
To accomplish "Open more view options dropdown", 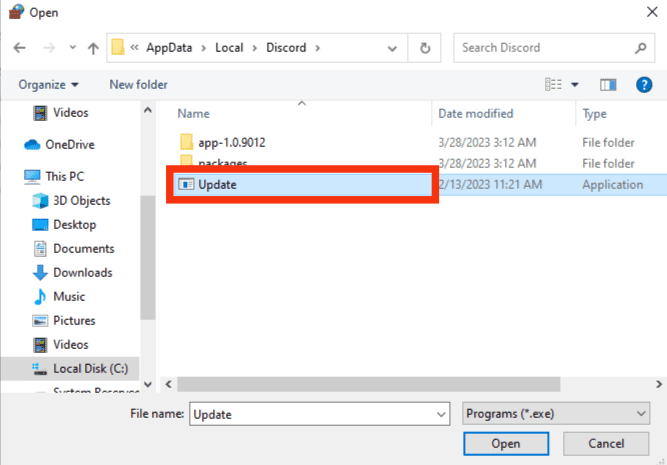I will coord(575,85).
